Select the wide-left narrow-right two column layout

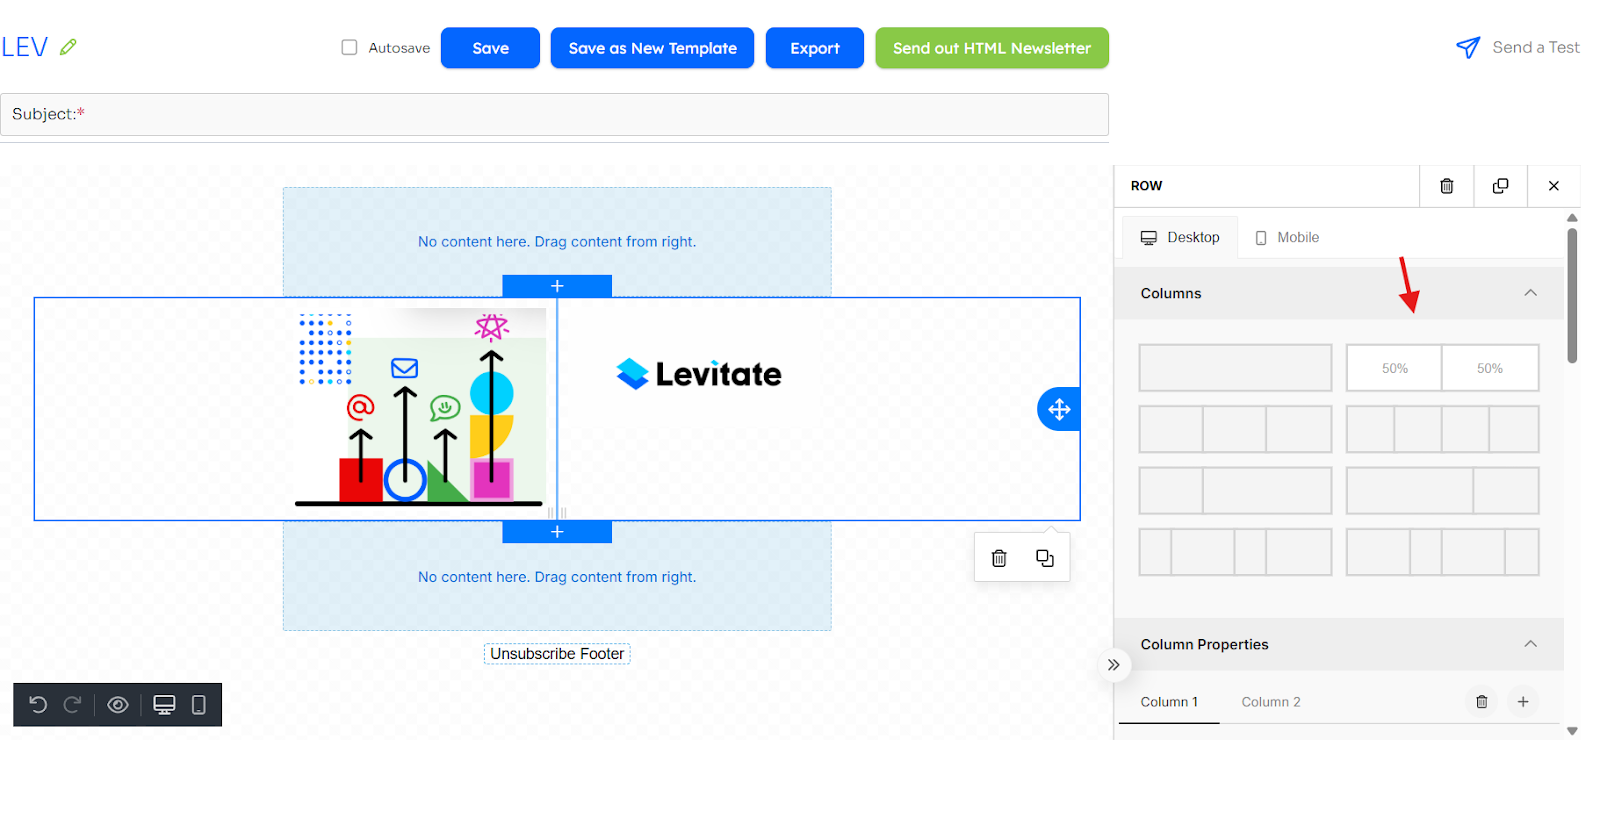click(x=1442, y=491)
